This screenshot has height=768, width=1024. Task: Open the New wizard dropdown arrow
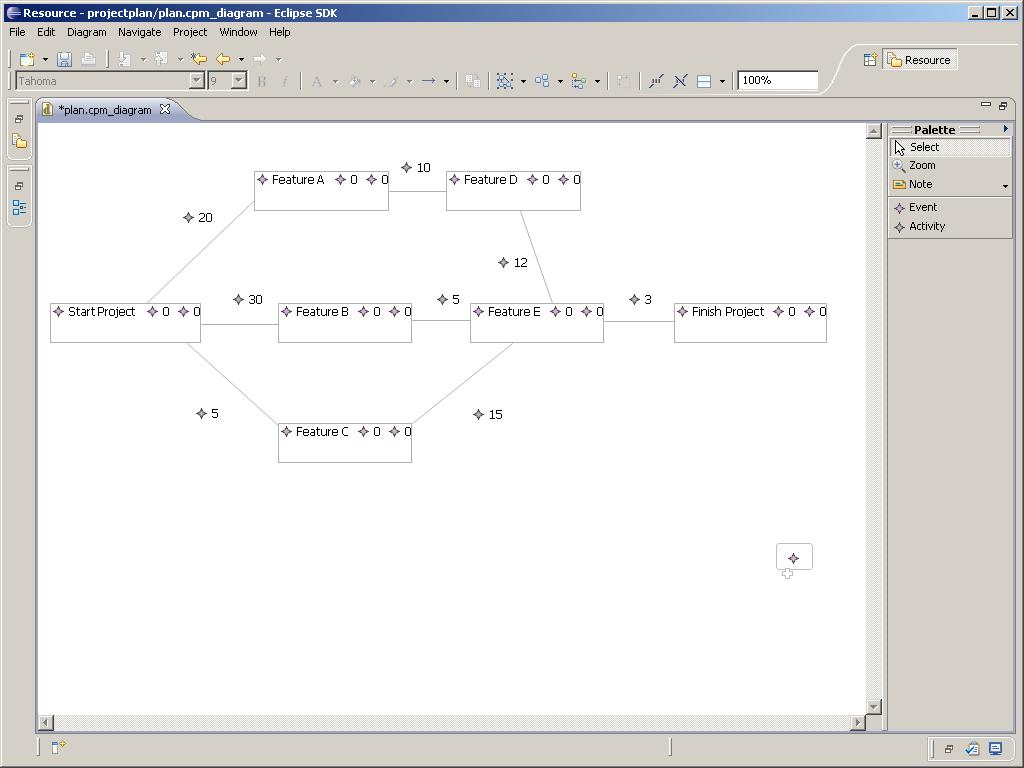pyautogui.click(x=45, y=59)
